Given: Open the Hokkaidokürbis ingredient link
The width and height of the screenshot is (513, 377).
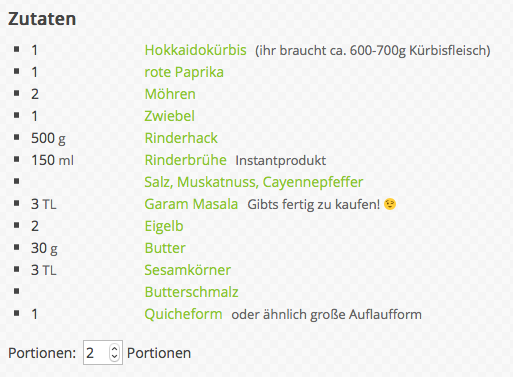Looking at the screenshot, I should coord(195,50).
